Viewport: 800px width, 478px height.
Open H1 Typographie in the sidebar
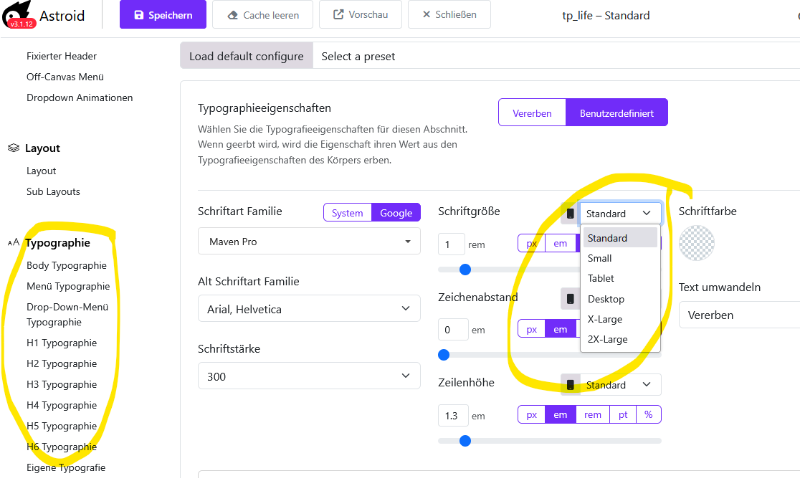pyautogui.click(x=62, y=343)
